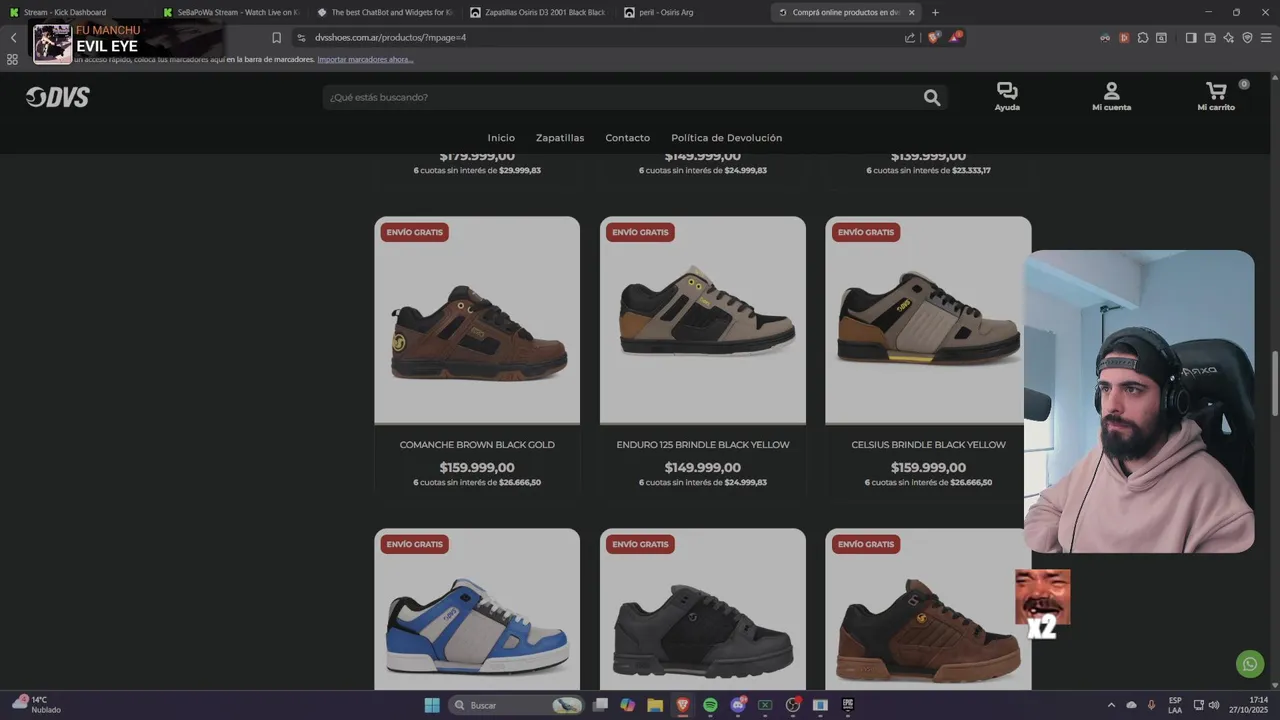This screenshot has height=720, width=1280.
Task: Open the Brave Rewards triangle icon
Action: click(956, 37)
